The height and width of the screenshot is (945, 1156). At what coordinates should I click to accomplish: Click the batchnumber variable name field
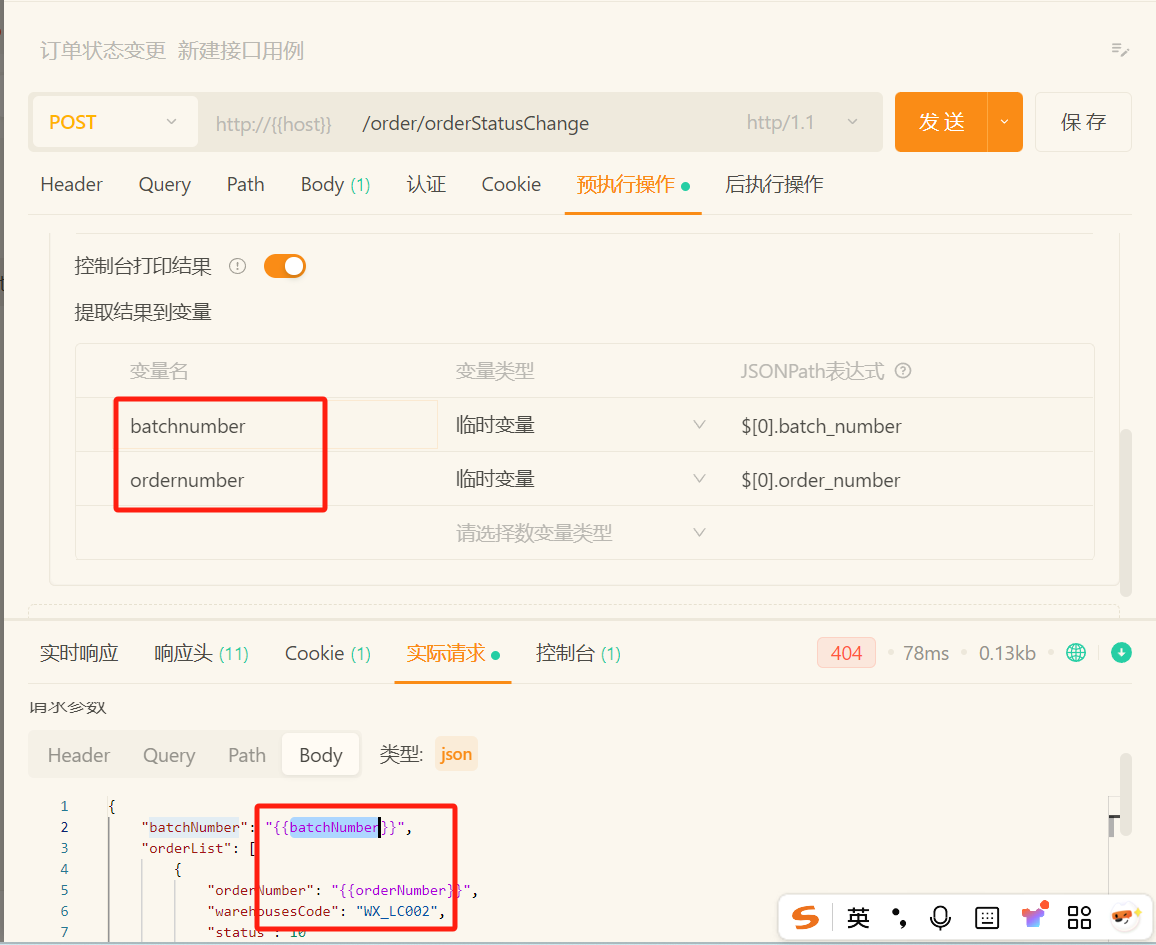tap(277, 425)
